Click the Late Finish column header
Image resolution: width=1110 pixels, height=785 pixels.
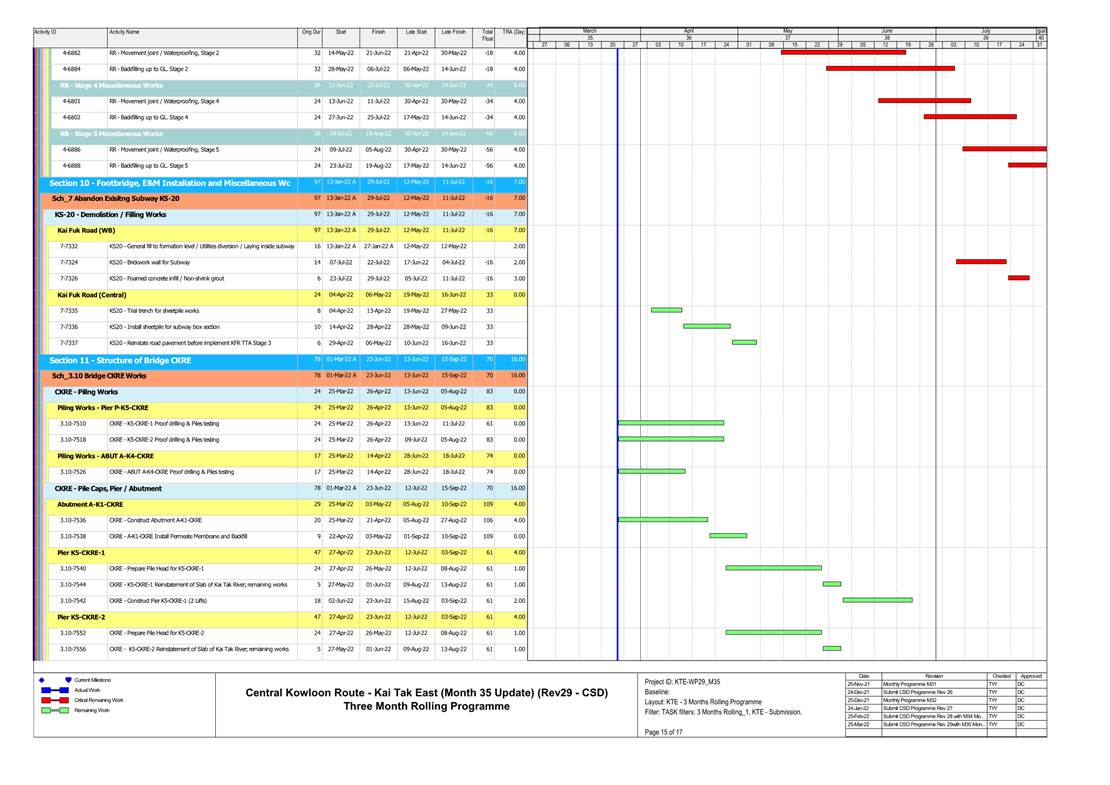(x=452, y=33)
